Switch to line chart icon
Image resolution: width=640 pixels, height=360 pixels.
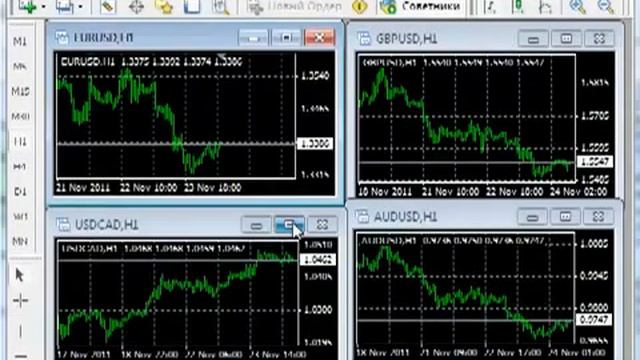[x=546, y=7]
